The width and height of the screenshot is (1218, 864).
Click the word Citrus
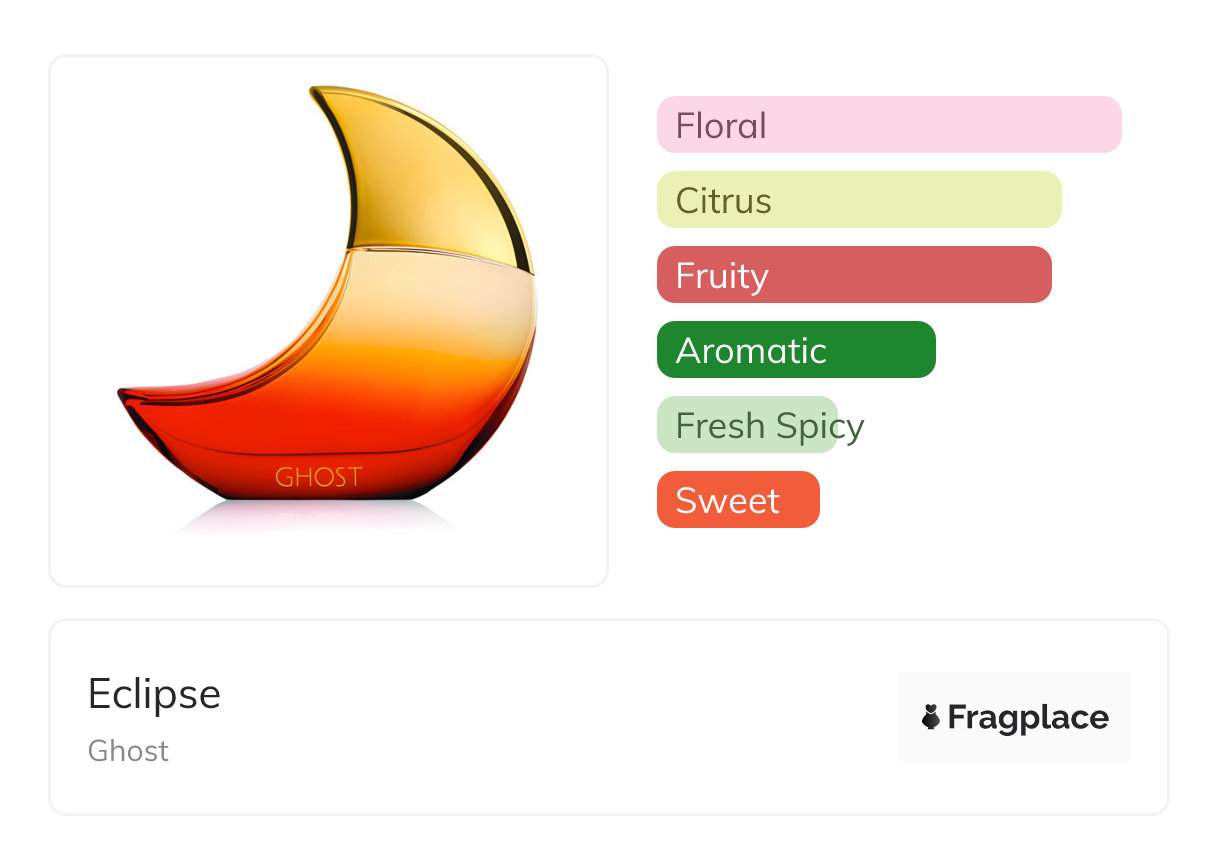click(723, 201)
